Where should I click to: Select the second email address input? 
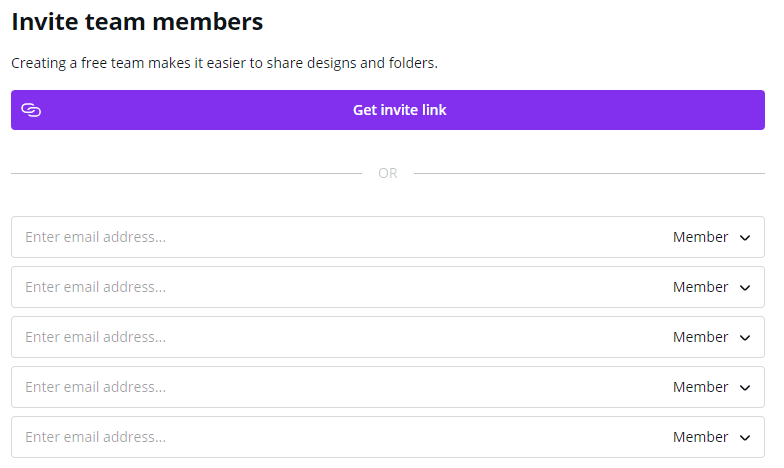330,287
